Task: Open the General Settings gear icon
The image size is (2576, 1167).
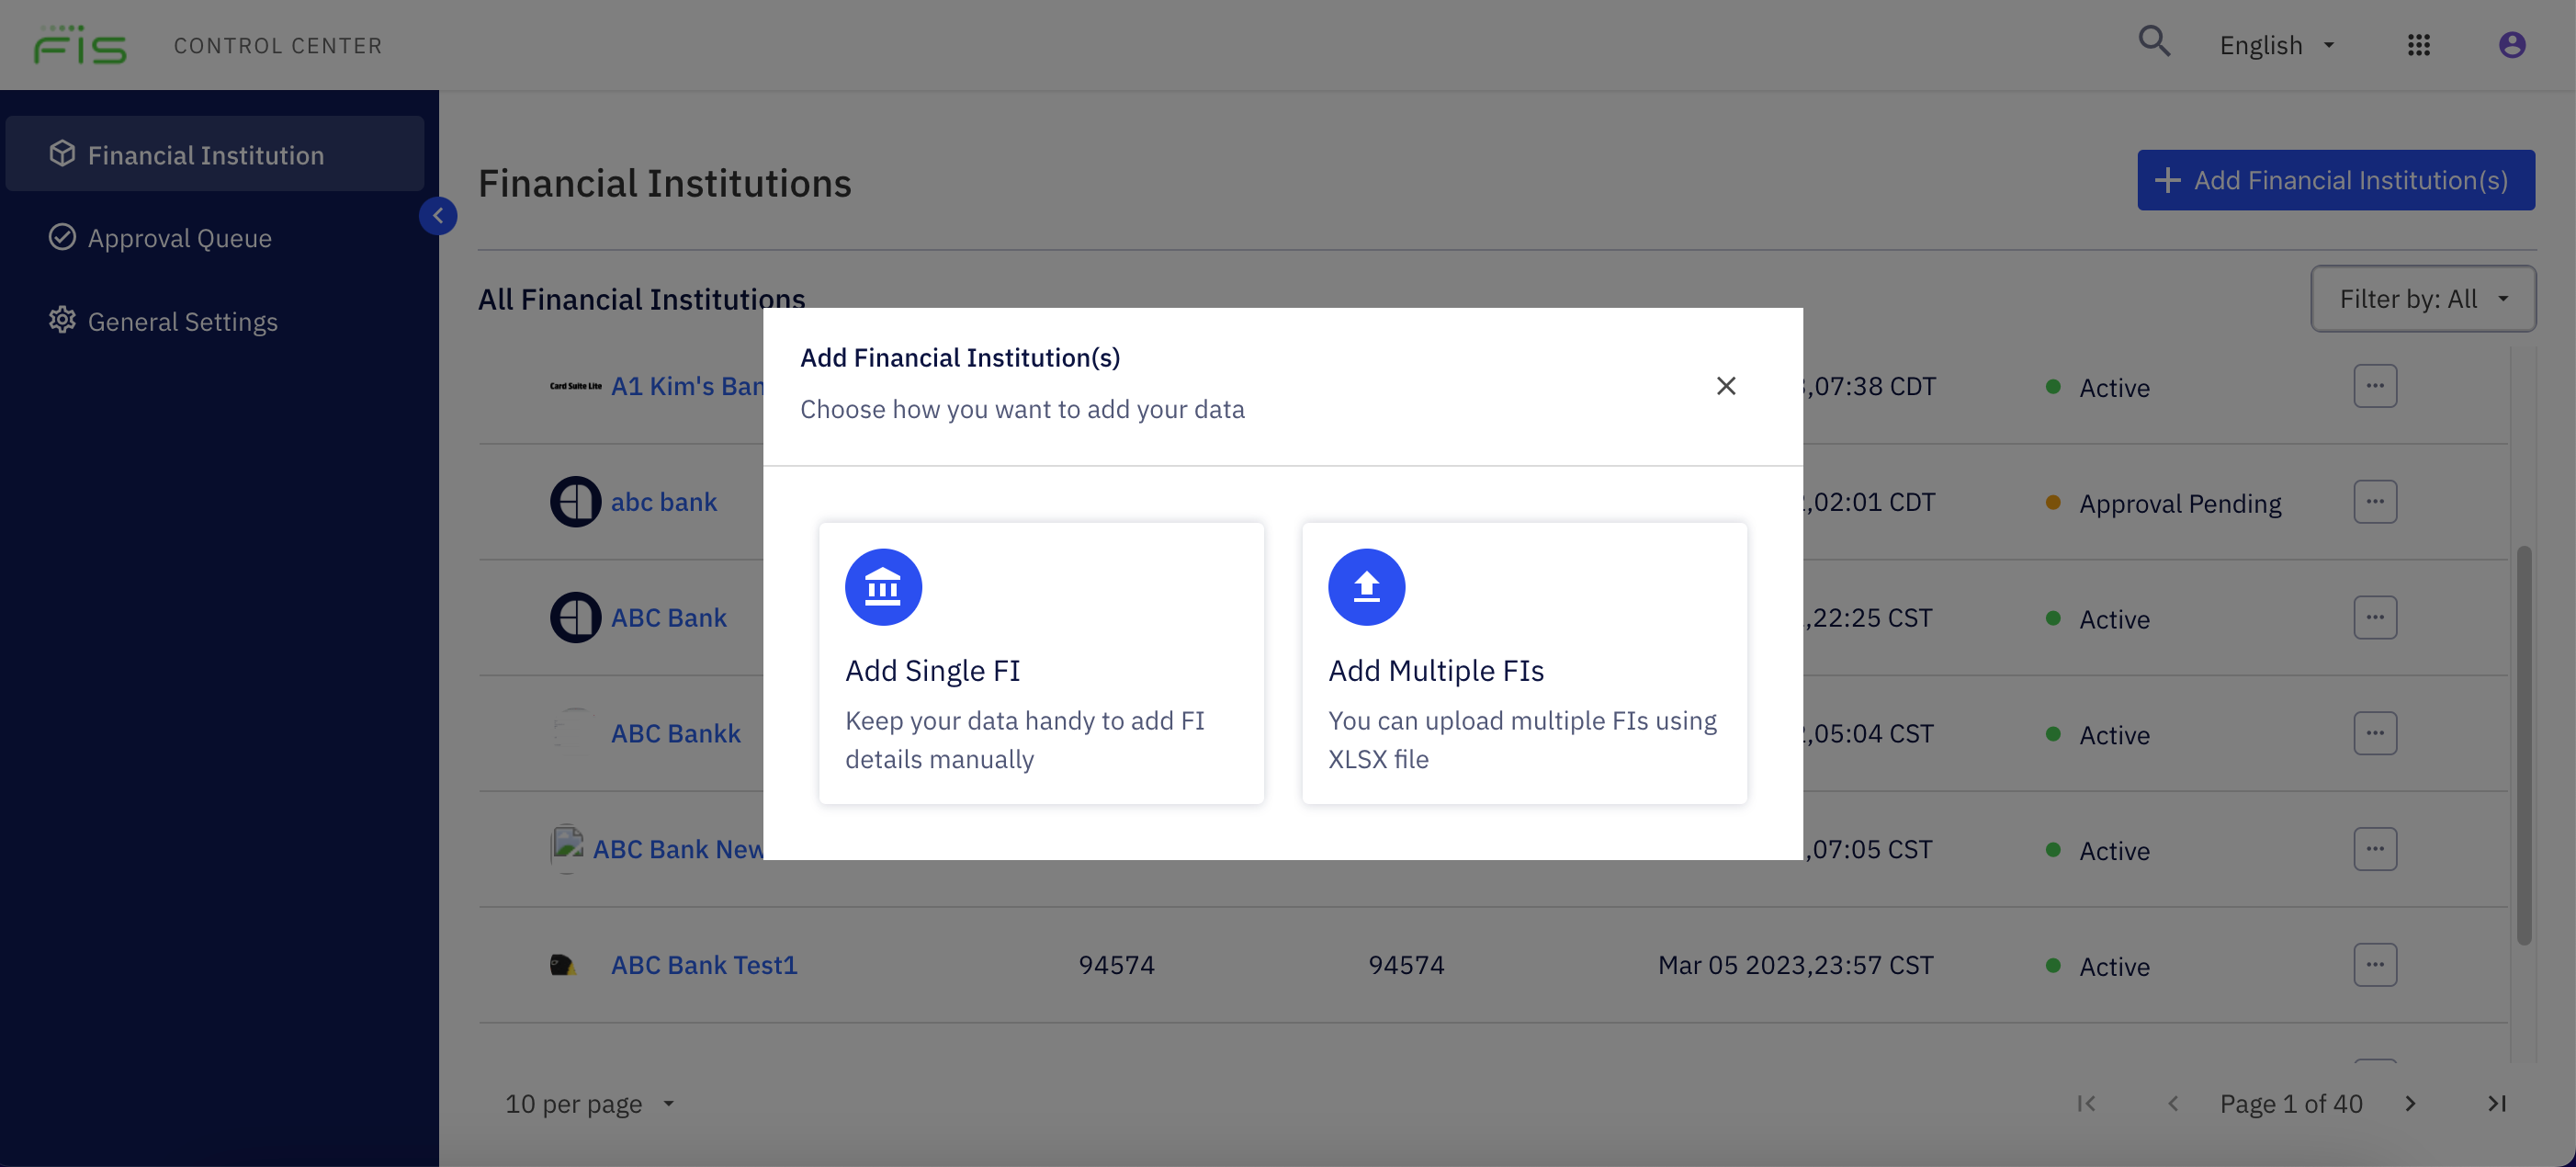Action: coord(62,320)
